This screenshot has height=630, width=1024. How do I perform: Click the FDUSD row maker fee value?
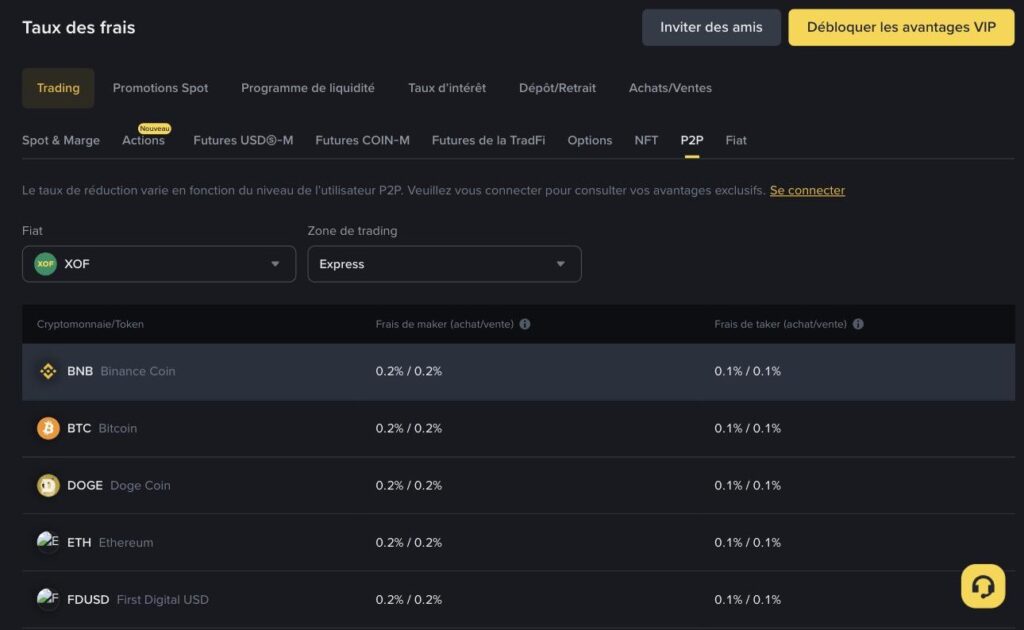tap(409, 599)
